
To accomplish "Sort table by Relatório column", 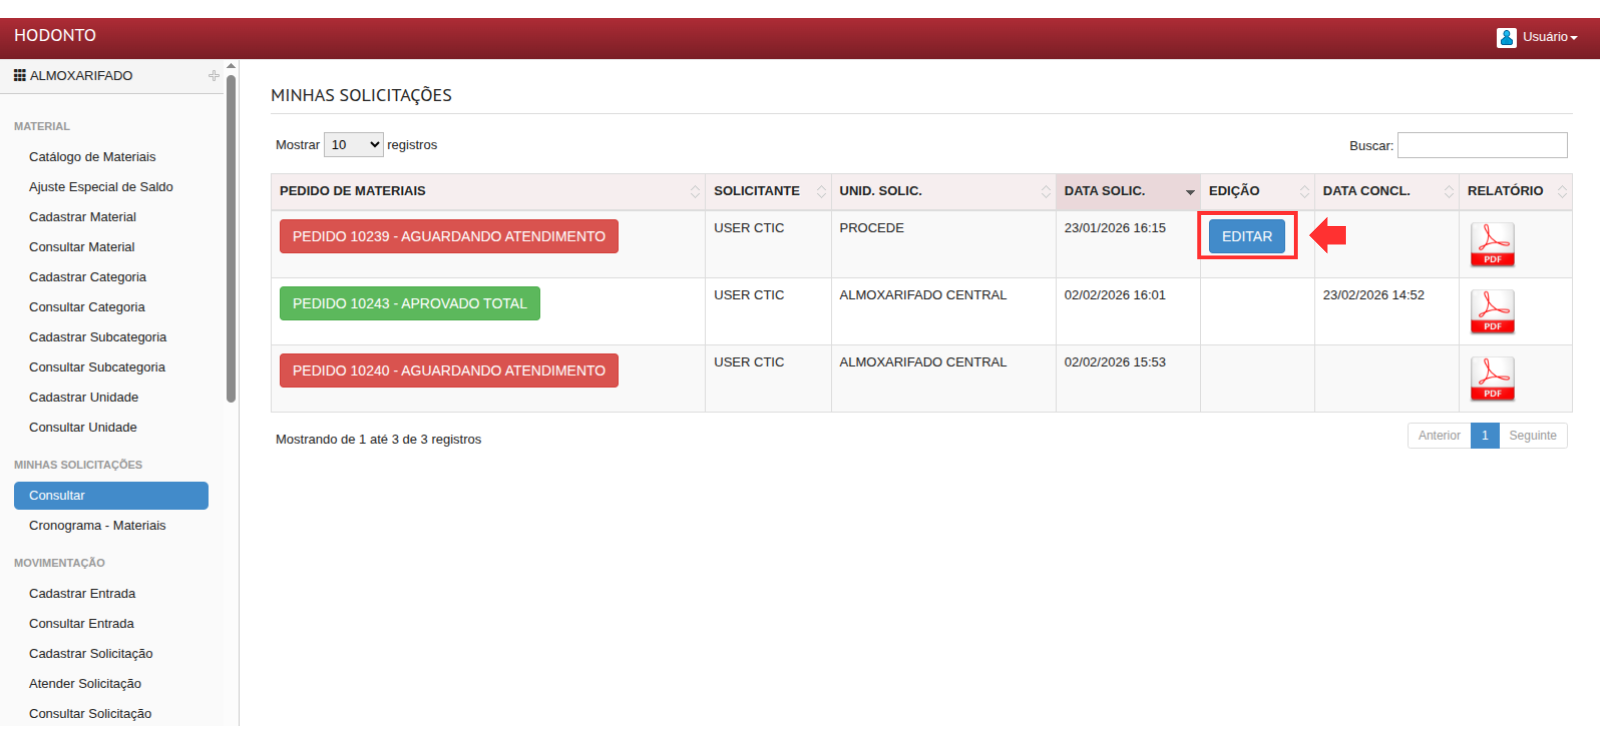I will (1514, 191).
